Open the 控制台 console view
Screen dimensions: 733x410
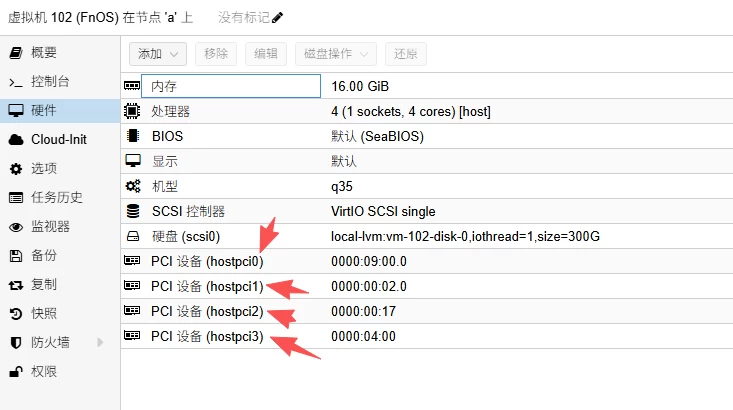(x=49, y=81)
